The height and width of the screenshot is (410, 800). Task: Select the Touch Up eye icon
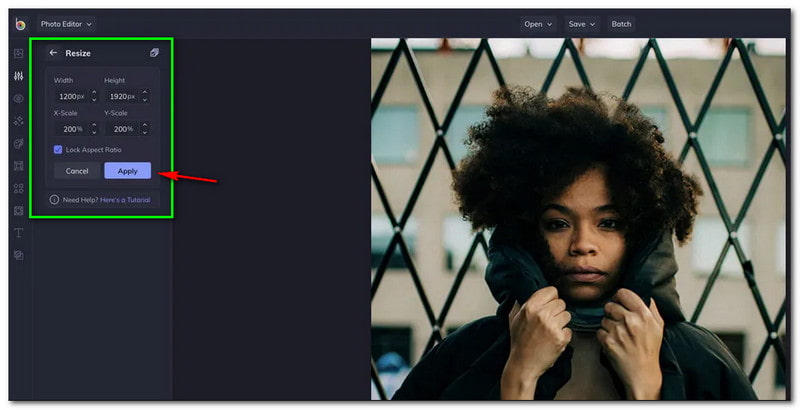point(18,98)
